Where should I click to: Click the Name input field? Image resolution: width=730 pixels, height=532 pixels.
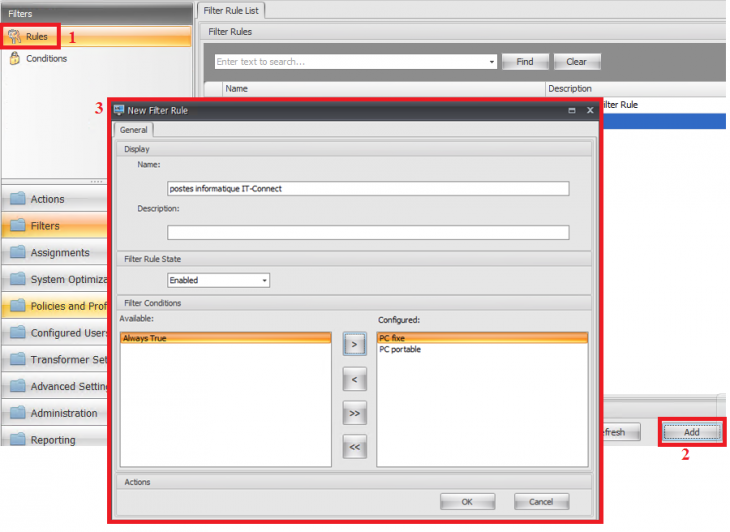click(368, 189)
